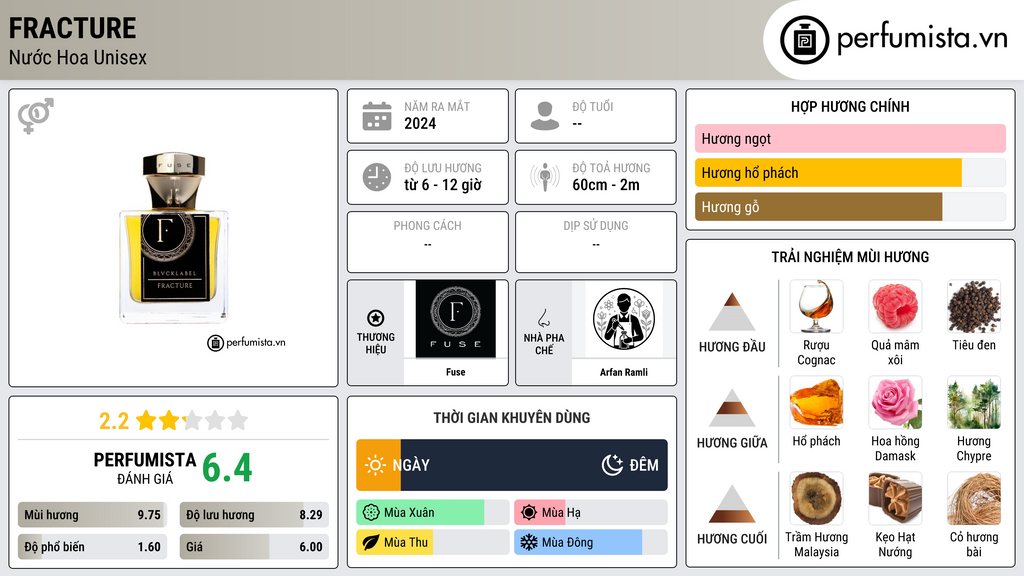
Task: Click the star badge icon above Thương hiệu
Action: click(376, 318)
